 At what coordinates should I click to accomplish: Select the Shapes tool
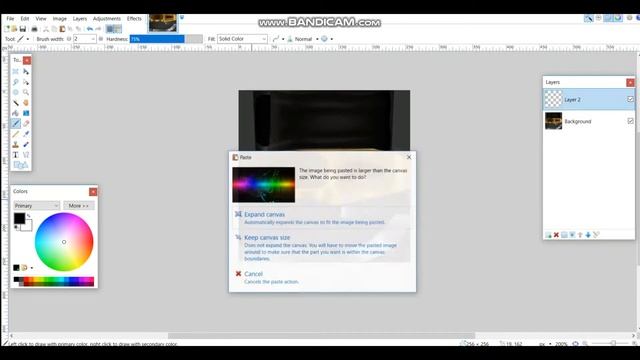[x=21, y=165]
